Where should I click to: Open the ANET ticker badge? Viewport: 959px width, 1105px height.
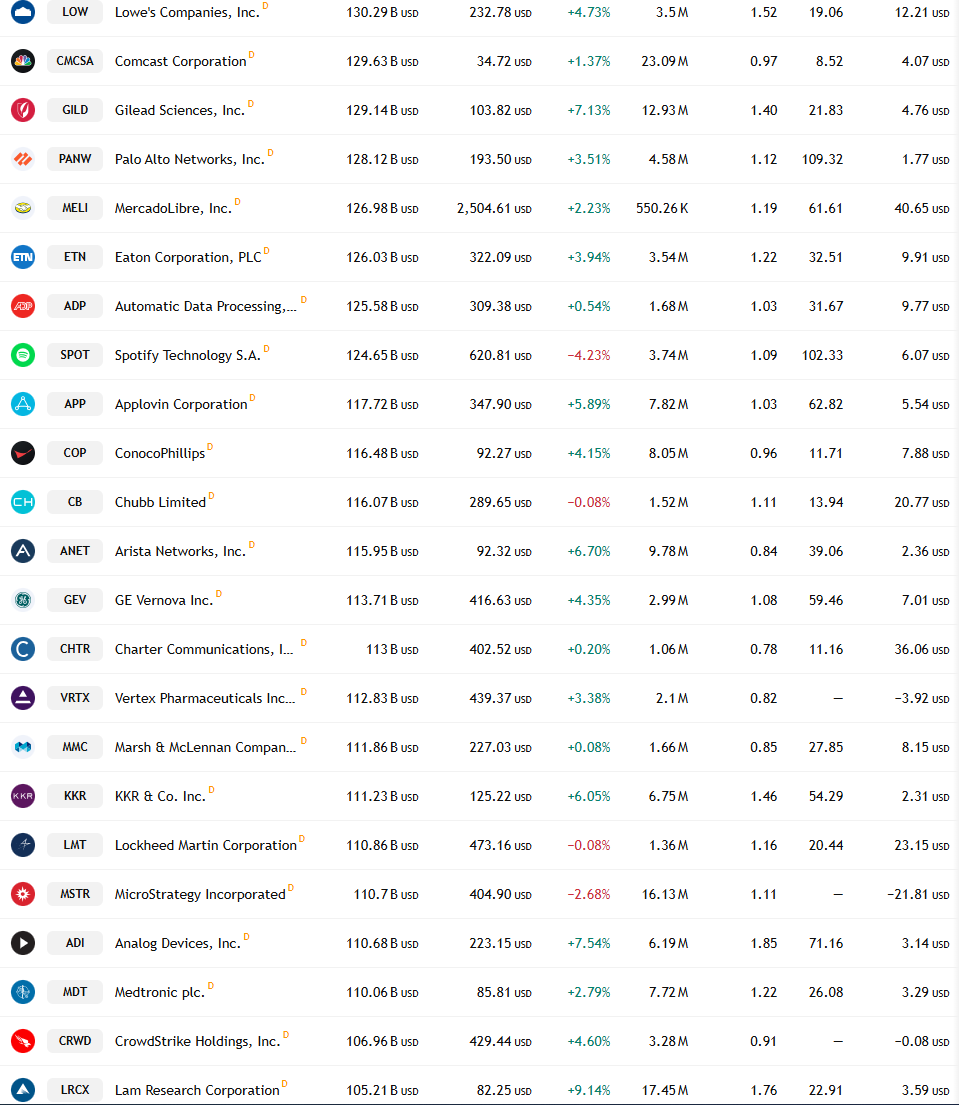click(x=75, y=551)
